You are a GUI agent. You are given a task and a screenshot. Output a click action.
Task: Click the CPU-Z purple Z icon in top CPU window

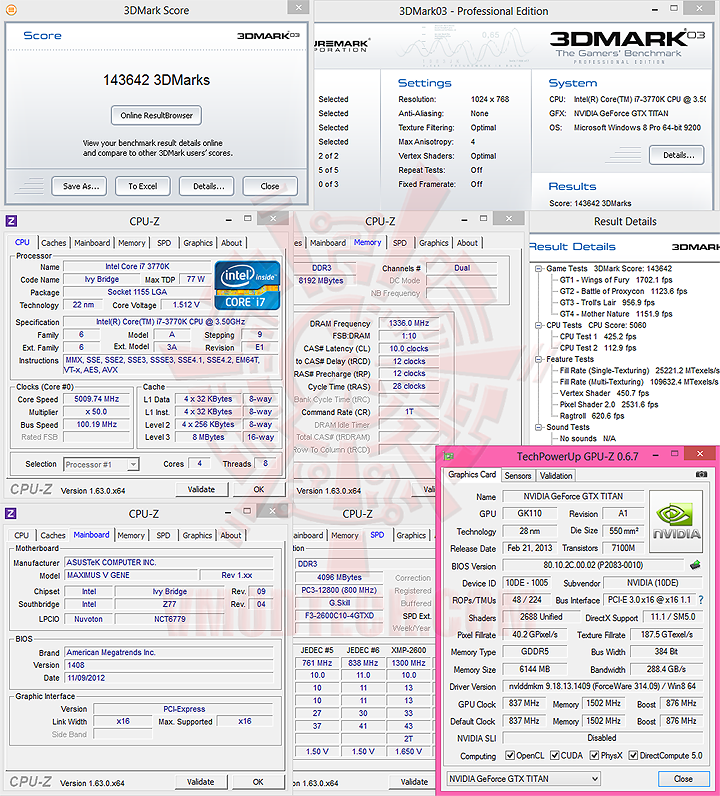coord(11,221)
